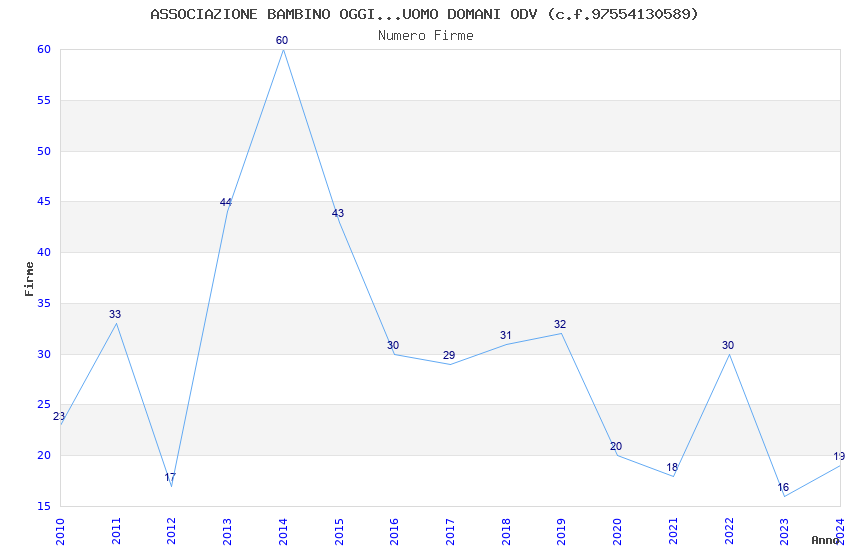This screenshot has height=550, width=850.
Task: Click the data label 18 for 2021
Action: 672,467
